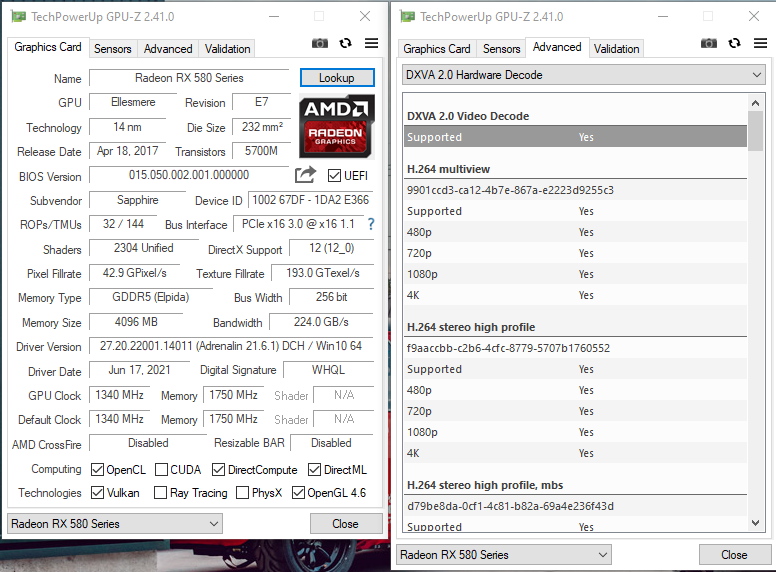The width and height of the screenshot is (776, 572).
Task: Open Sensors tab in right window
Action: click(x=501, y=49)
